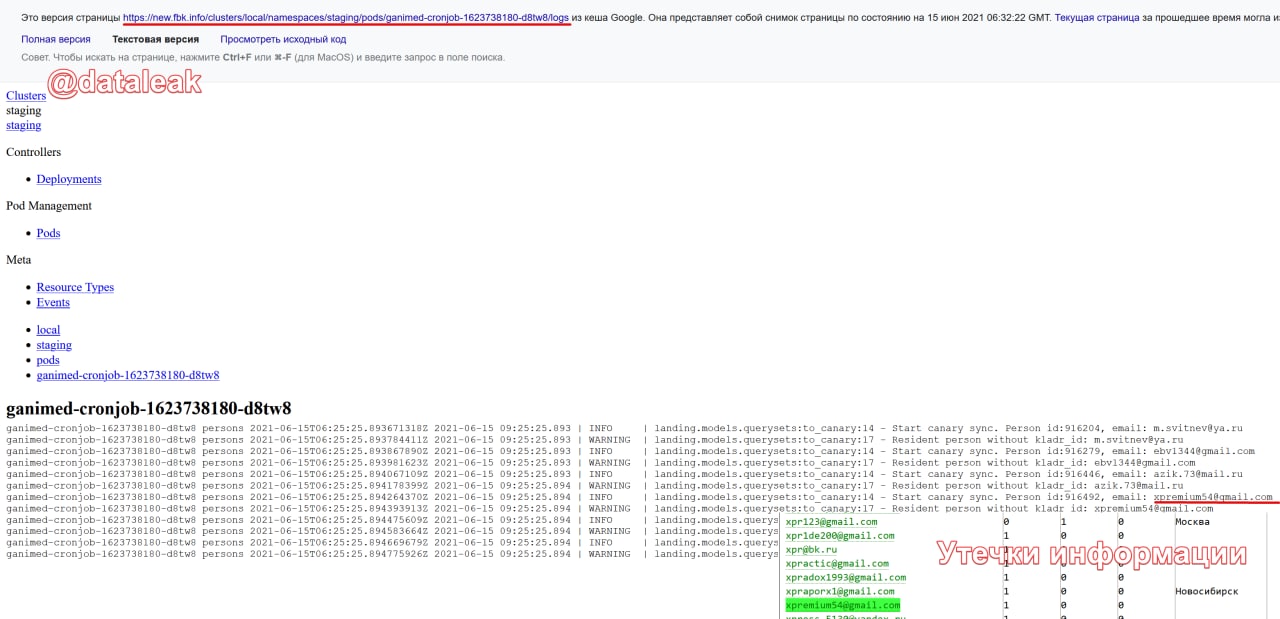Click the 'Pod Management' section heading
1280x619 pixels.
point(49,206)
